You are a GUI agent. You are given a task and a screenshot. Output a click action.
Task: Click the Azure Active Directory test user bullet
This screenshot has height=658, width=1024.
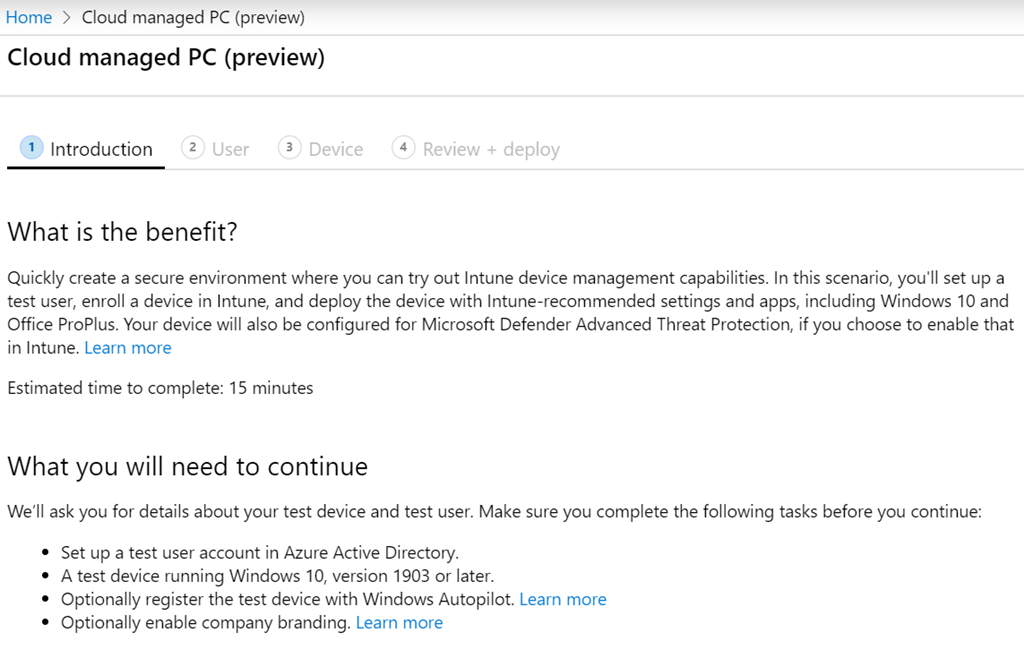tap(259, 552)
